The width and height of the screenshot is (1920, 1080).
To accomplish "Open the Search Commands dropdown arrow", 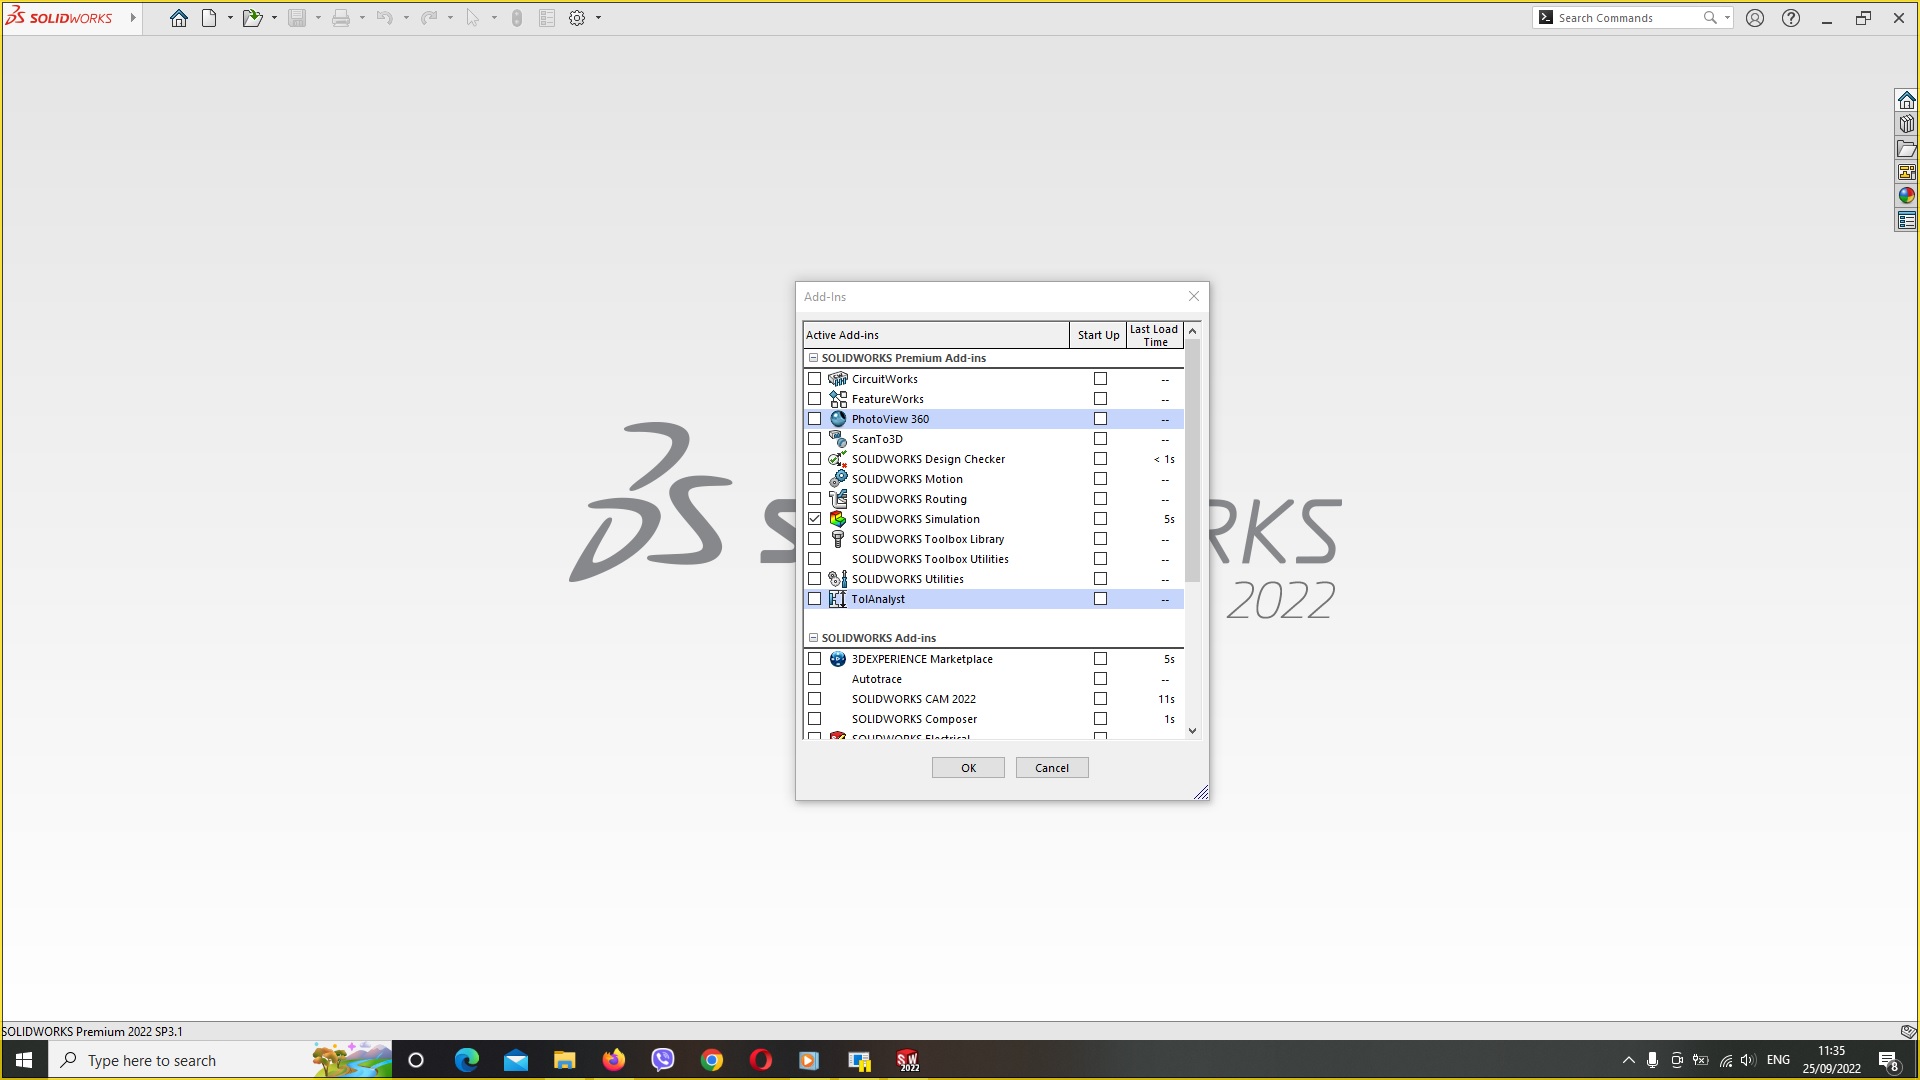I will coord(1727,18).
